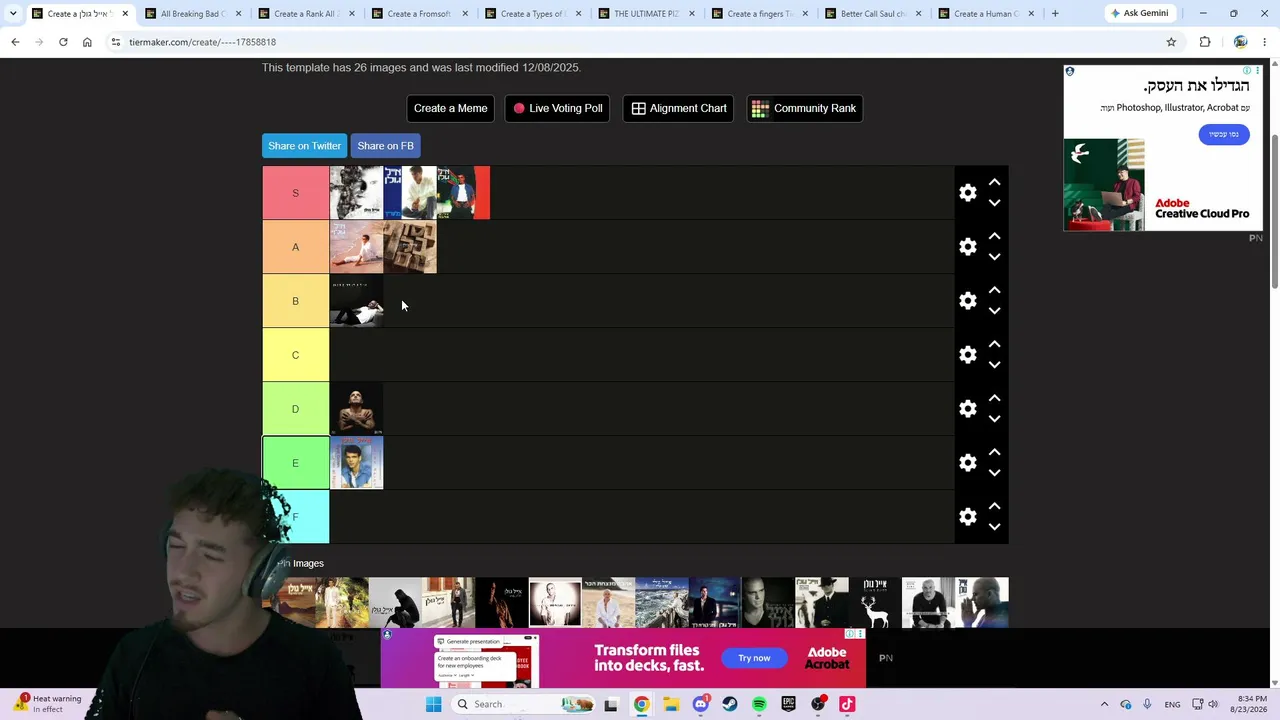This screenshot has height=720, width=1280.
Task: Open settings gear for B tier
Action: pos(967,301)
